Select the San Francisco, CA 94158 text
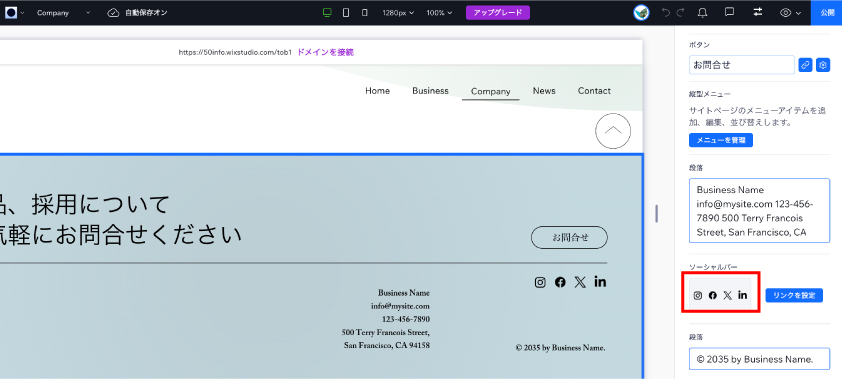 (387, 345)
